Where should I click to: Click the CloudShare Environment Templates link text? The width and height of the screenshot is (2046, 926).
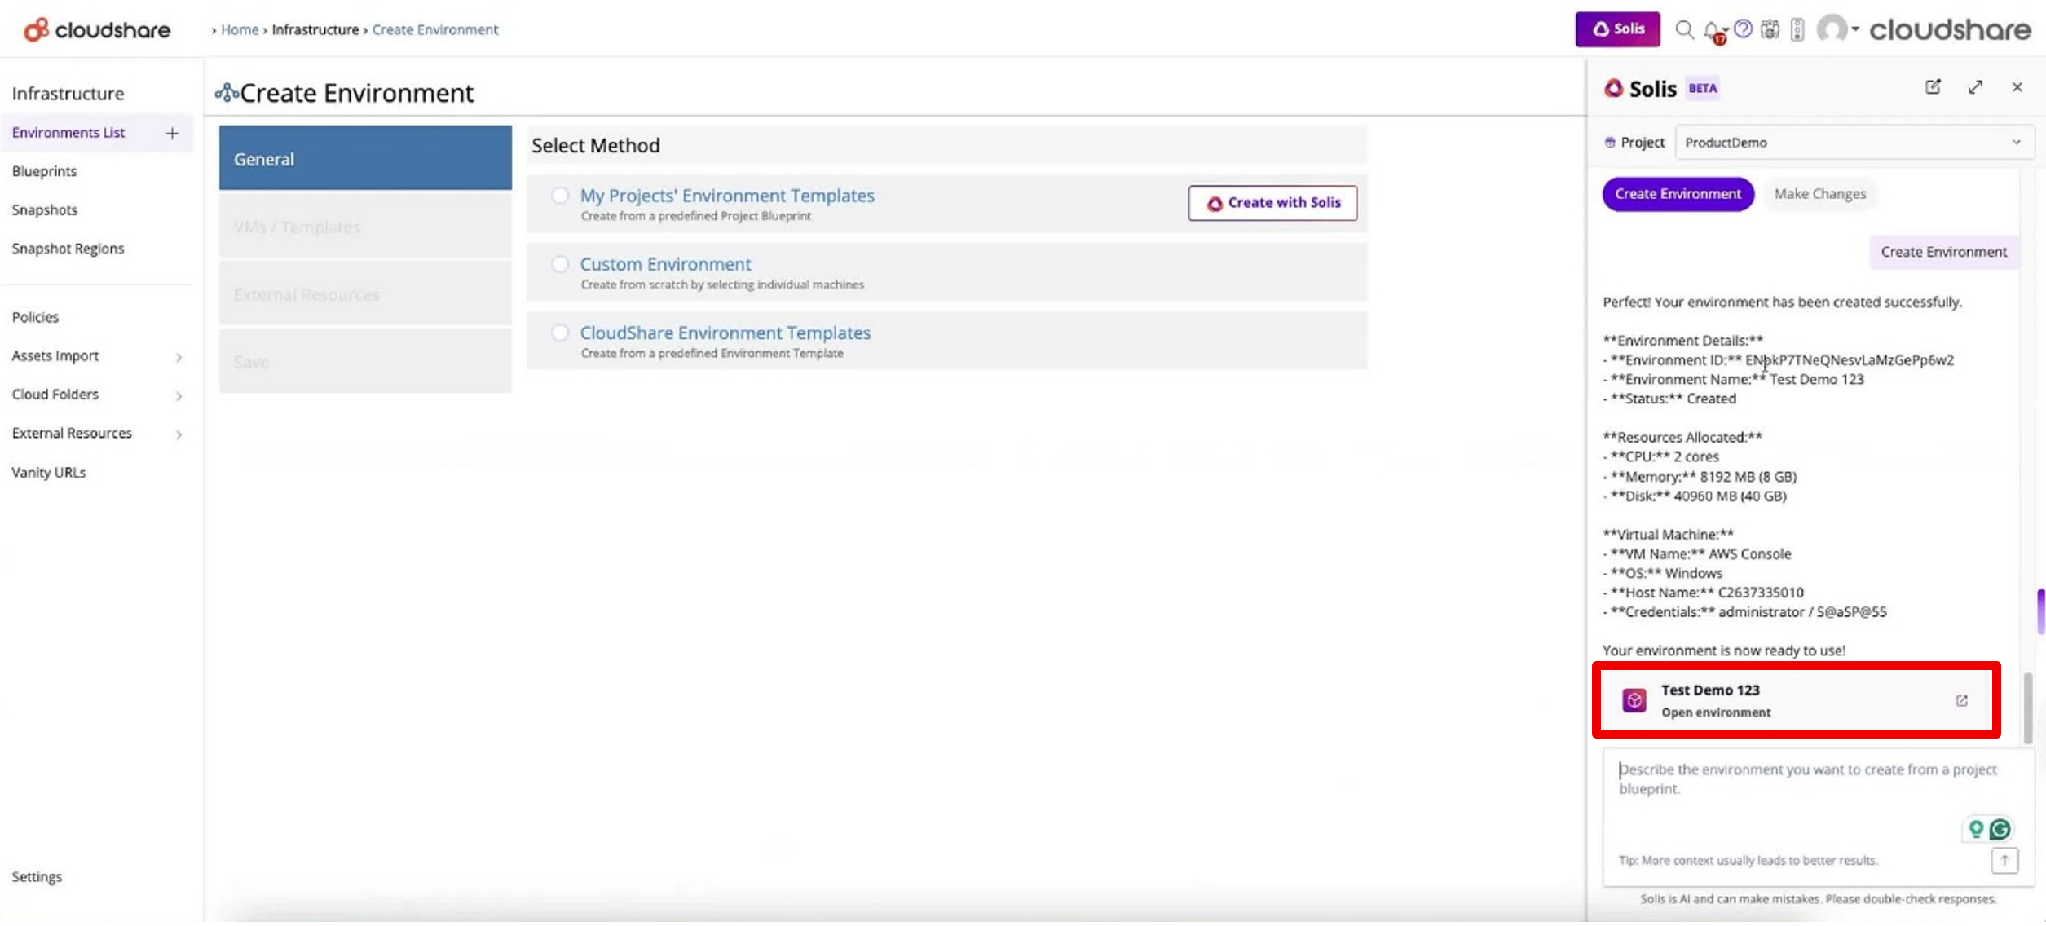coord(725,332)
